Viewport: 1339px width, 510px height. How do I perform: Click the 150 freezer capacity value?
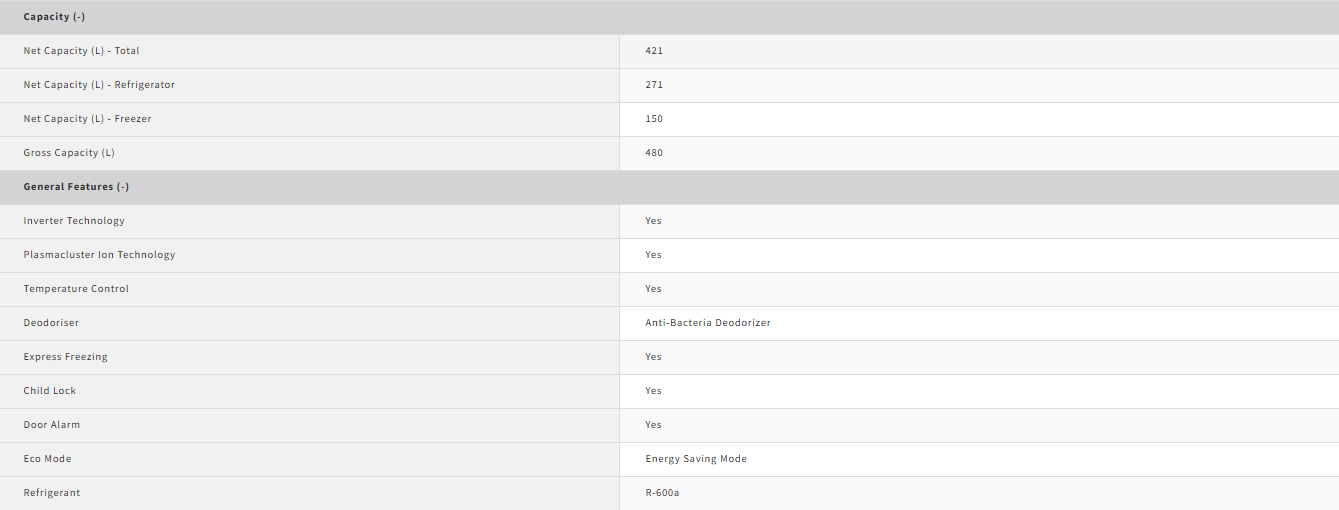pos(654,119)
